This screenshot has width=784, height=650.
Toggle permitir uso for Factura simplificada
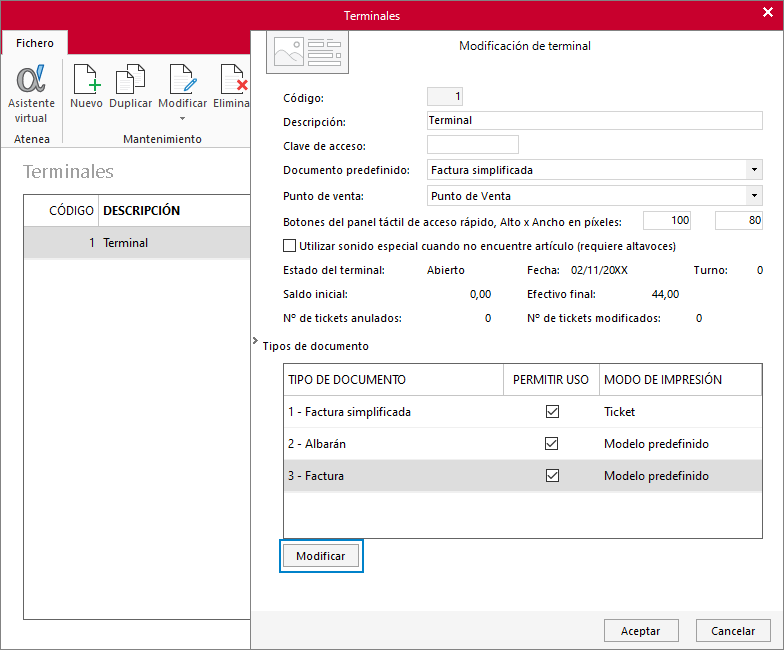(x=552, y=412)
